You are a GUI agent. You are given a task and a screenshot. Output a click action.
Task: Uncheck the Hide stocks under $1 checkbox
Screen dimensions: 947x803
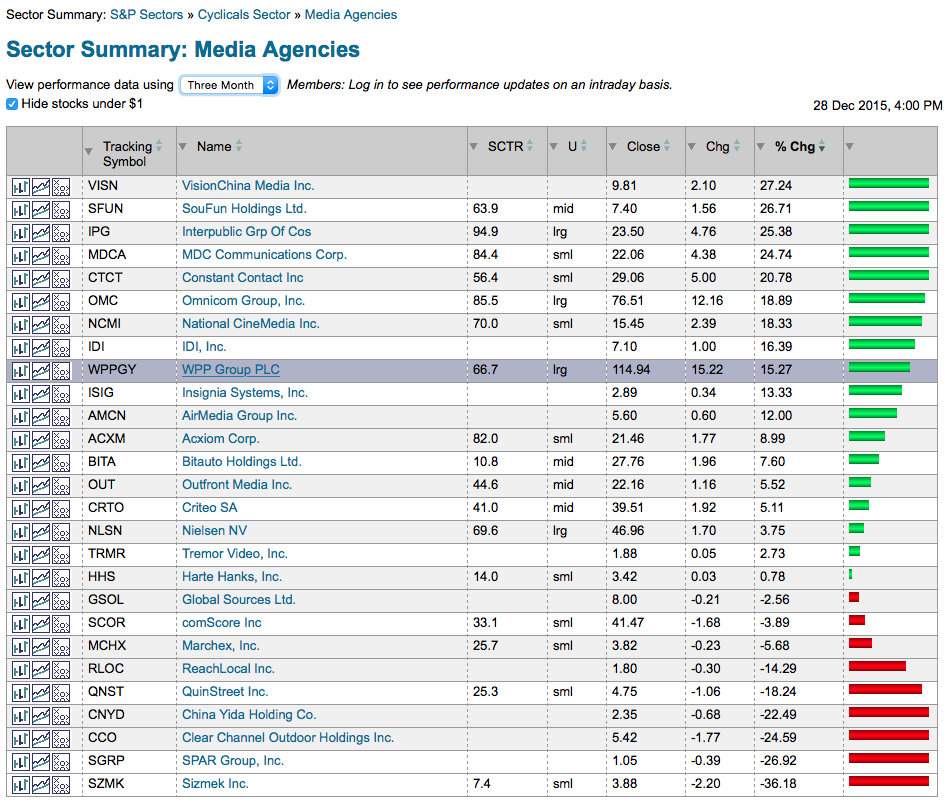click(x=12, y=104)
